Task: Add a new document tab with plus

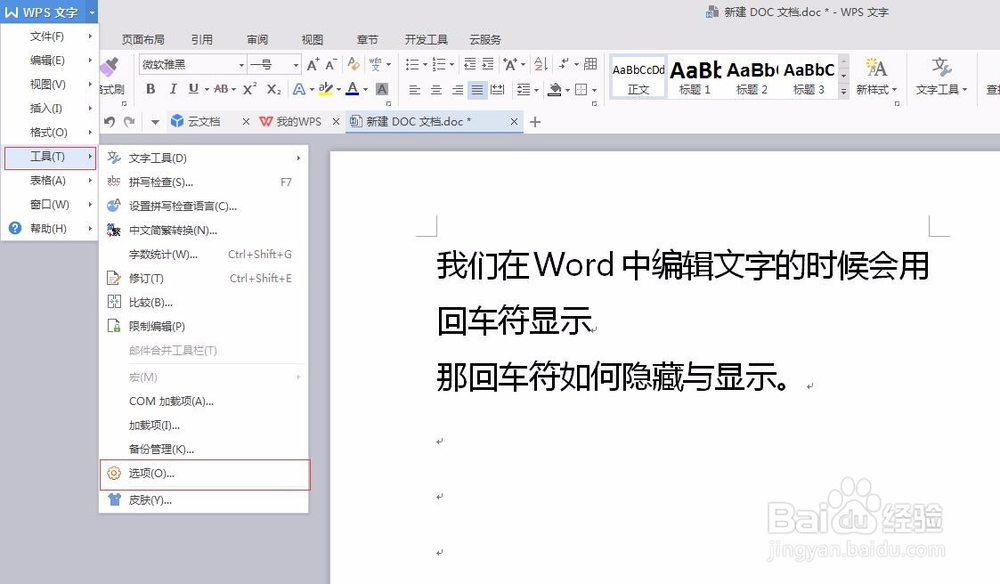Action: 535,122
